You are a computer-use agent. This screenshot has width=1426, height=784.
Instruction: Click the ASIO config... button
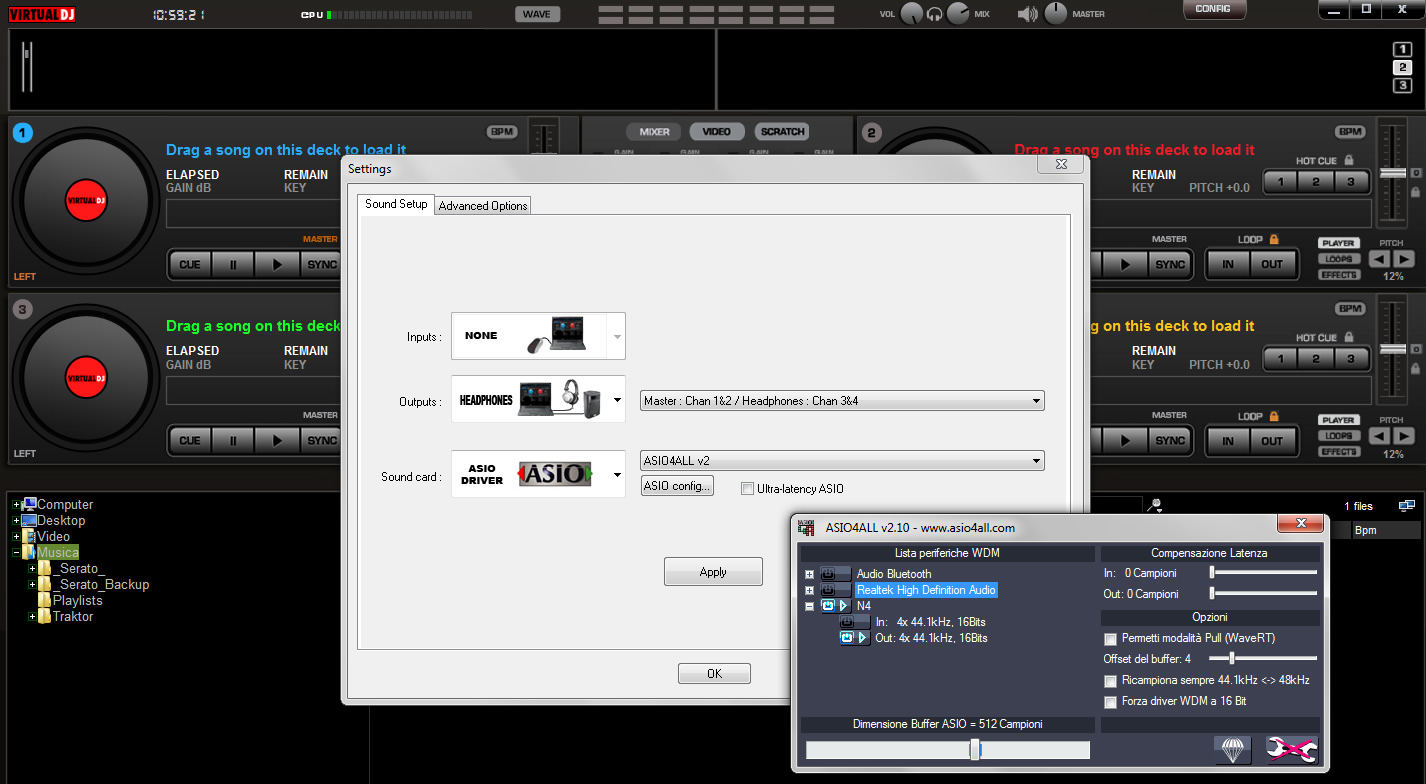click(677, 486)
